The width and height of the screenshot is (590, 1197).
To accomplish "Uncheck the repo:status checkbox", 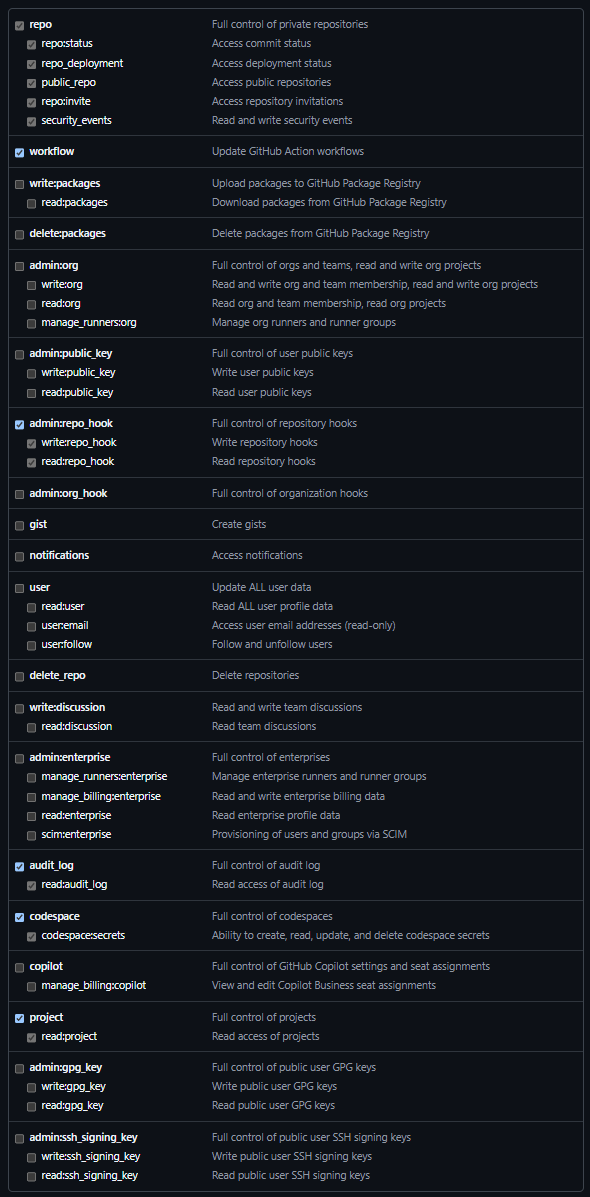I will [x=31, y=44].
